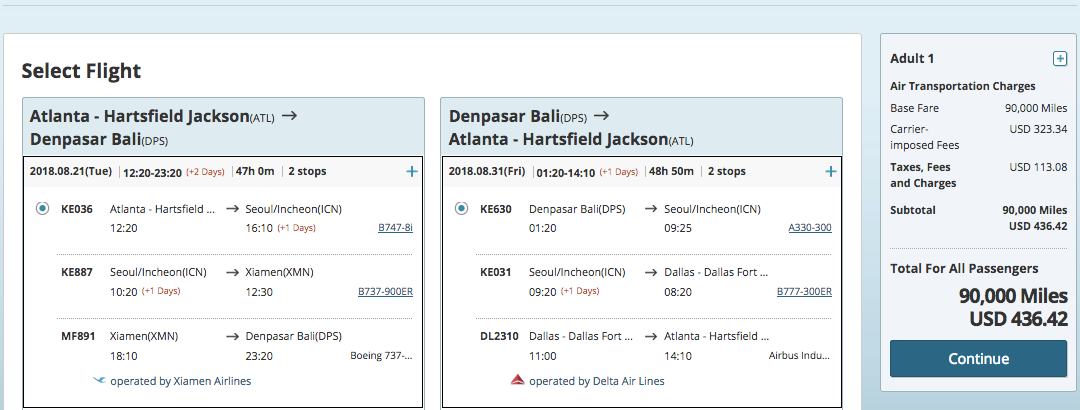Expand Adult 1 fare details plus icon
Screen dimensions: 1080x410
tap(1060, 59)
